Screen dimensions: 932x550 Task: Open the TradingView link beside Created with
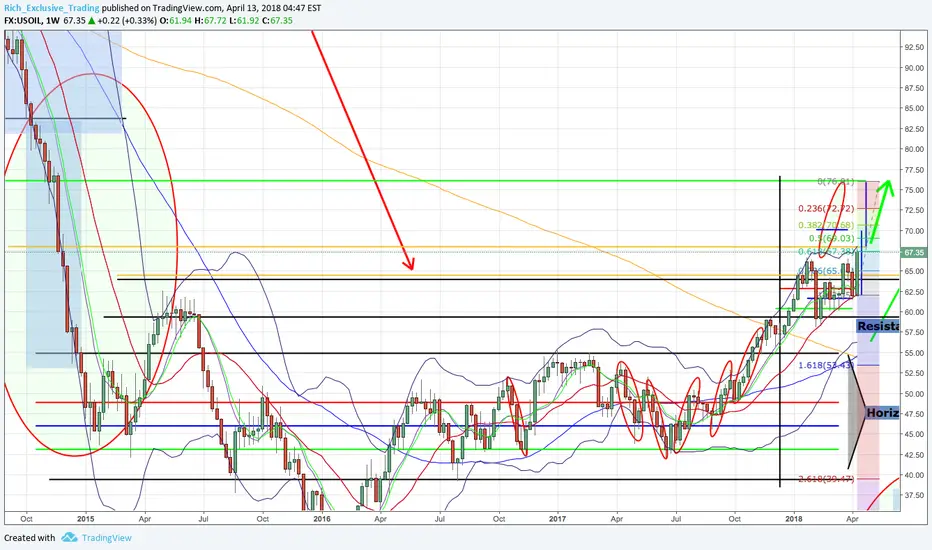point(106,538)
